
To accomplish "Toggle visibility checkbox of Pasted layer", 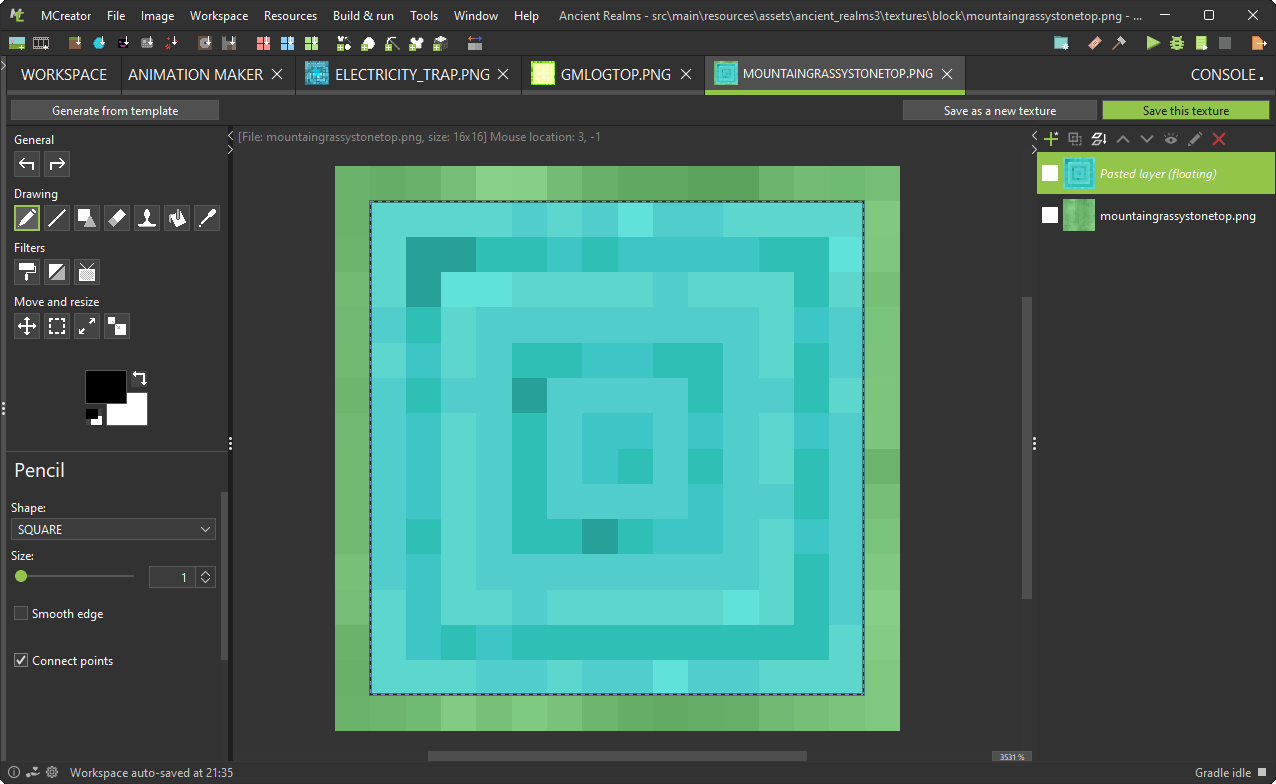I will [1050, 173].
